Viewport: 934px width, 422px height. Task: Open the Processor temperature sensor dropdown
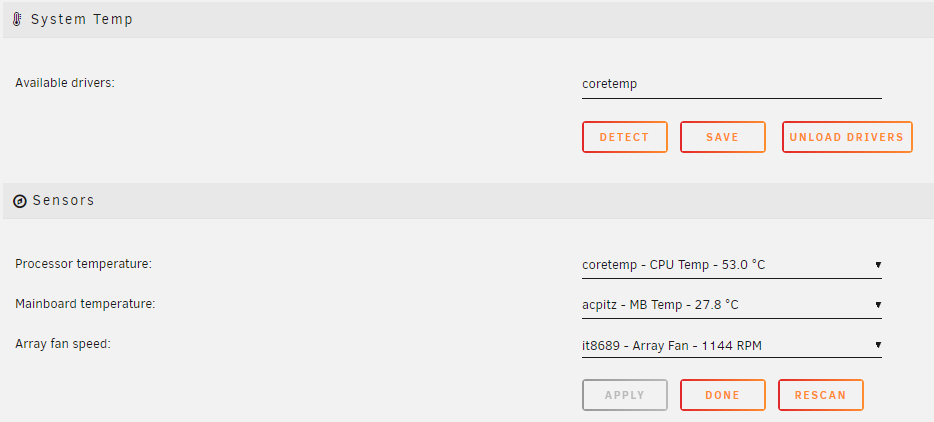pos(731,265)
